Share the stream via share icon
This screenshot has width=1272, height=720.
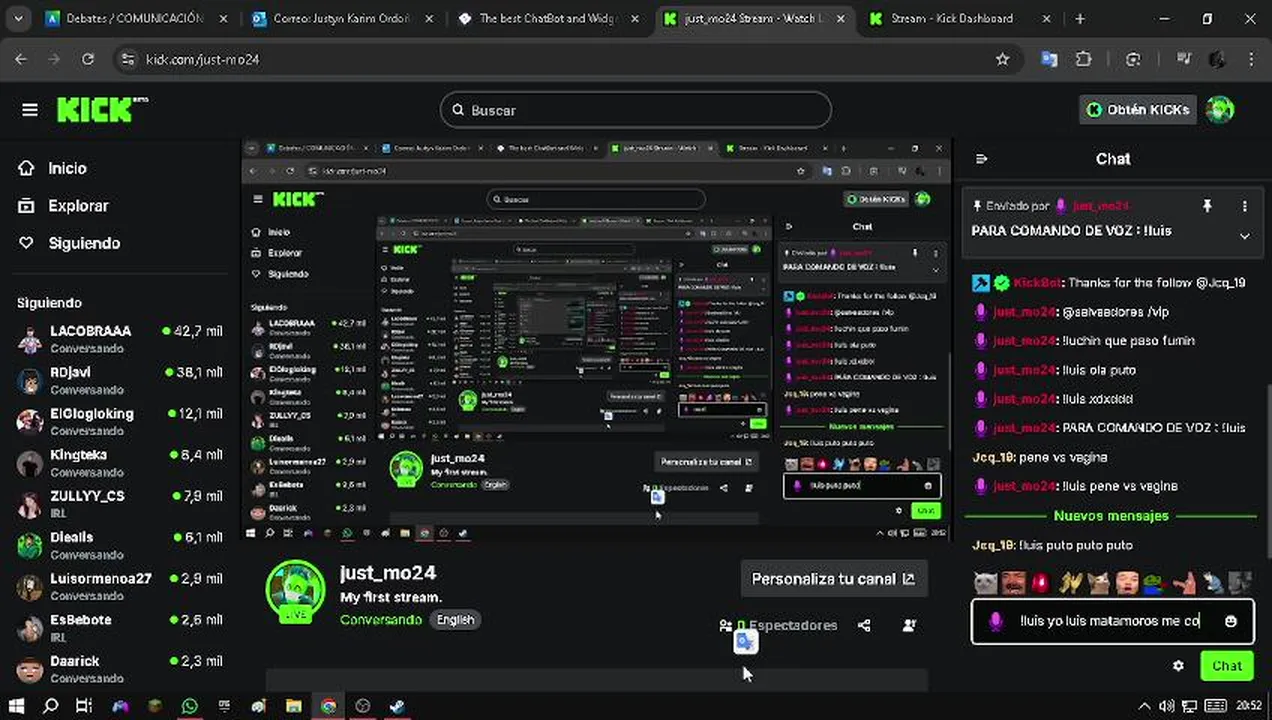pyautogui.click(x=864, y=625)
